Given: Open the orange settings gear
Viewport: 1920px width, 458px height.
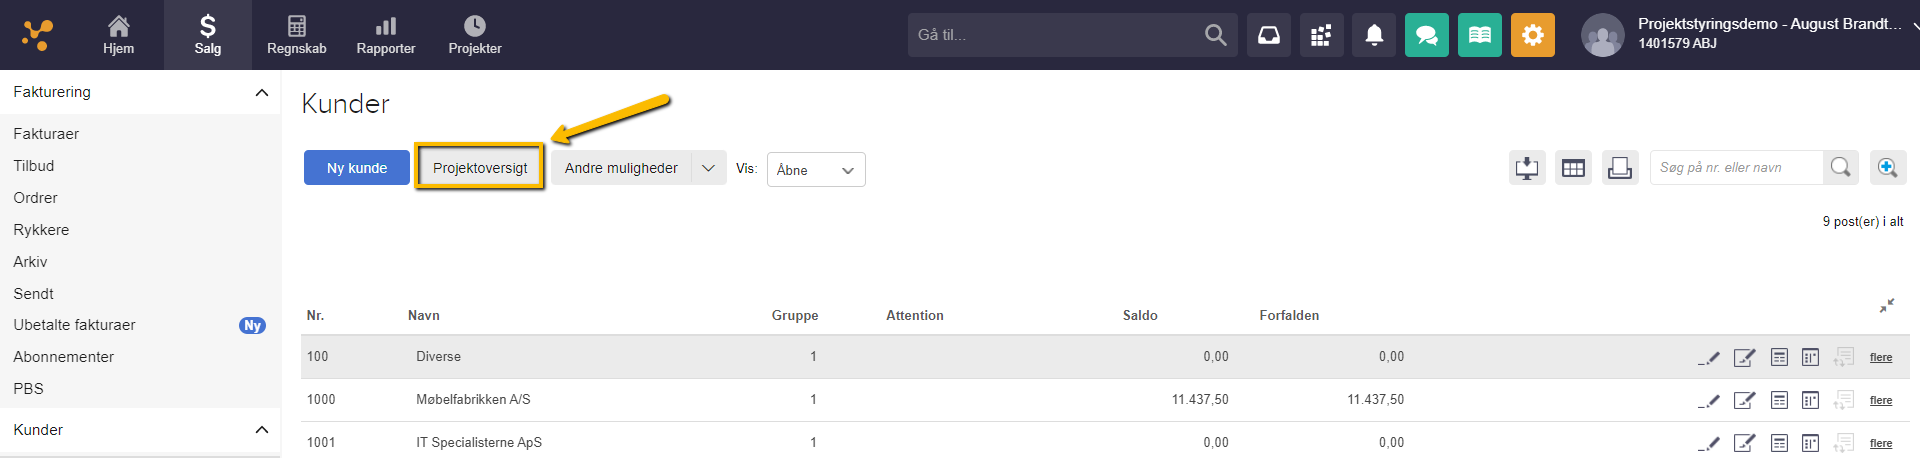Looking at the screenshot, I should pos(1532,36).
